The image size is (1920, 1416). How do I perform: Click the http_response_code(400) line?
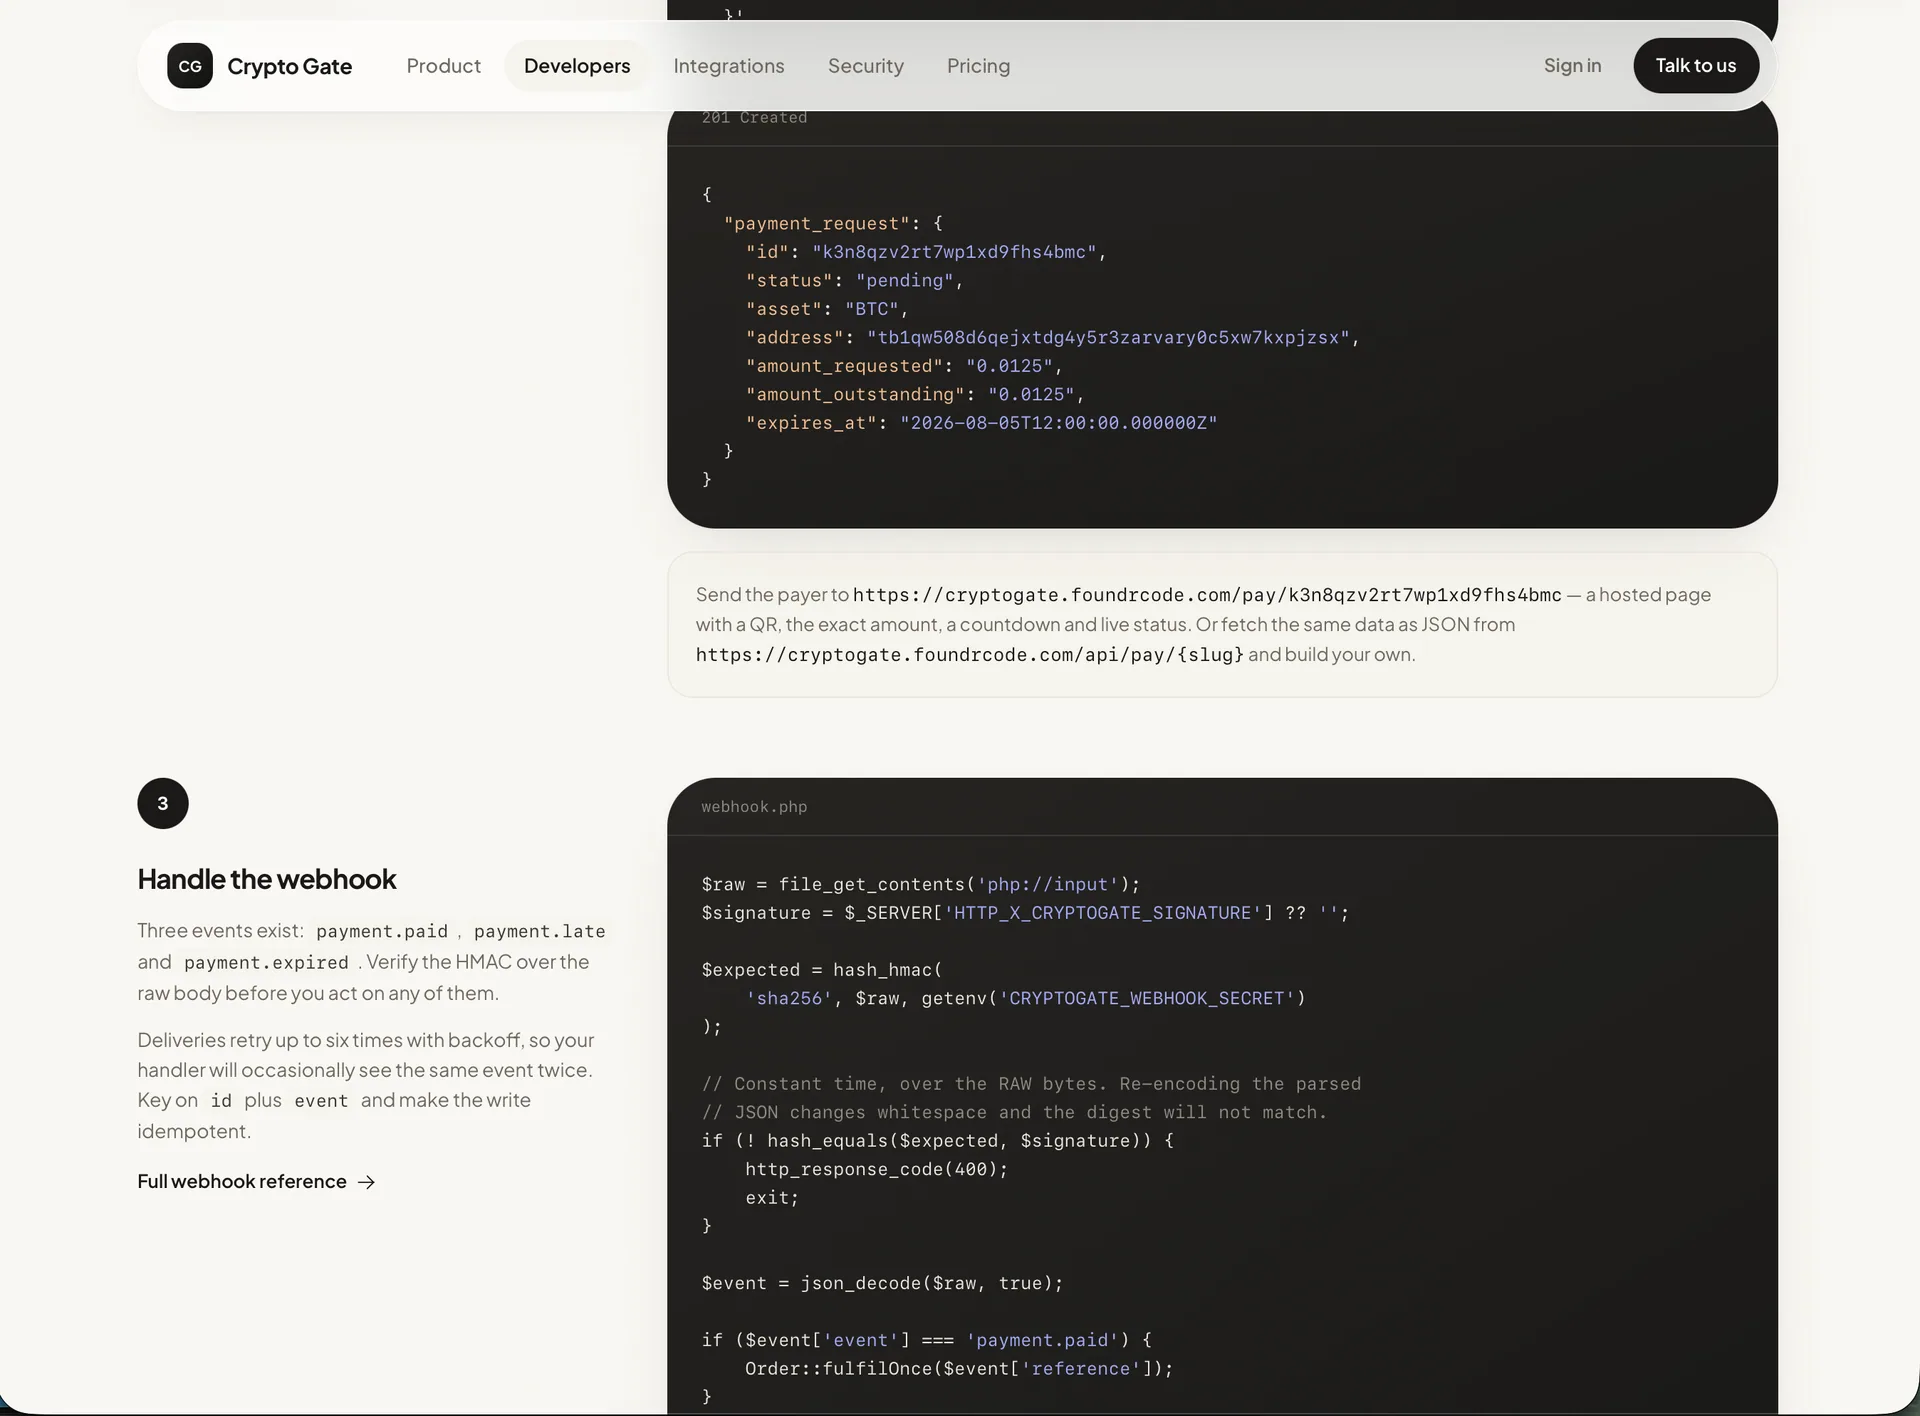(x=876, y=1169)
